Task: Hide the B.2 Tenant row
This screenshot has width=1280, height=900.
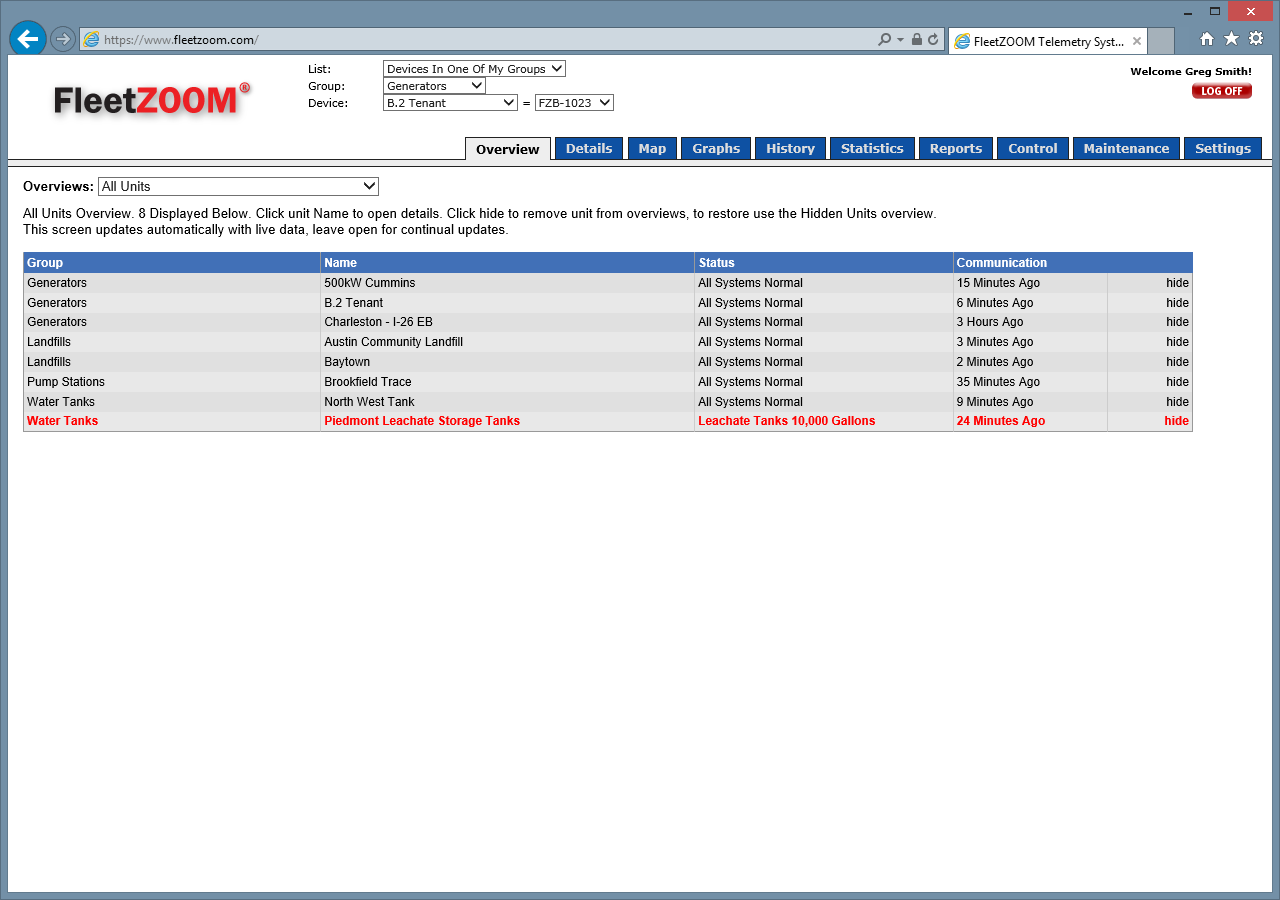Action: [x=1177, y=303]
